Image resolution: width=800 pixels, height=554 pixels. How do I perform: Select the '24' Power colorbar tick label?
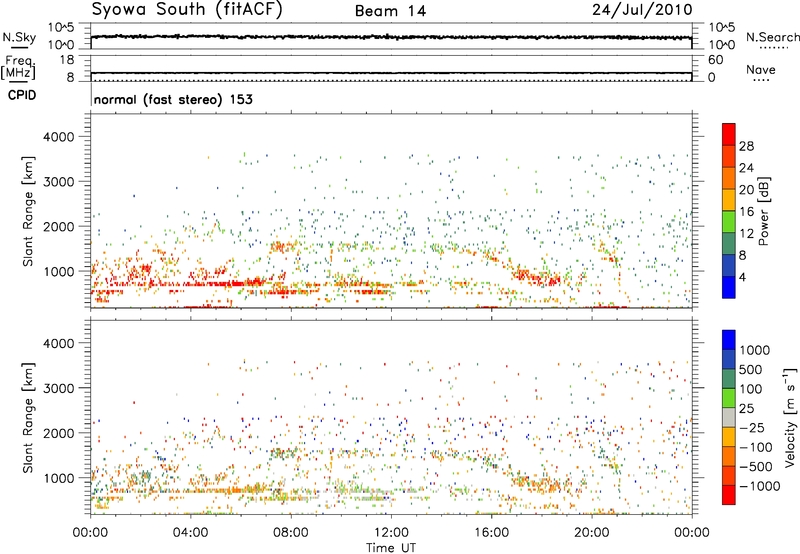tap(746, 168)
